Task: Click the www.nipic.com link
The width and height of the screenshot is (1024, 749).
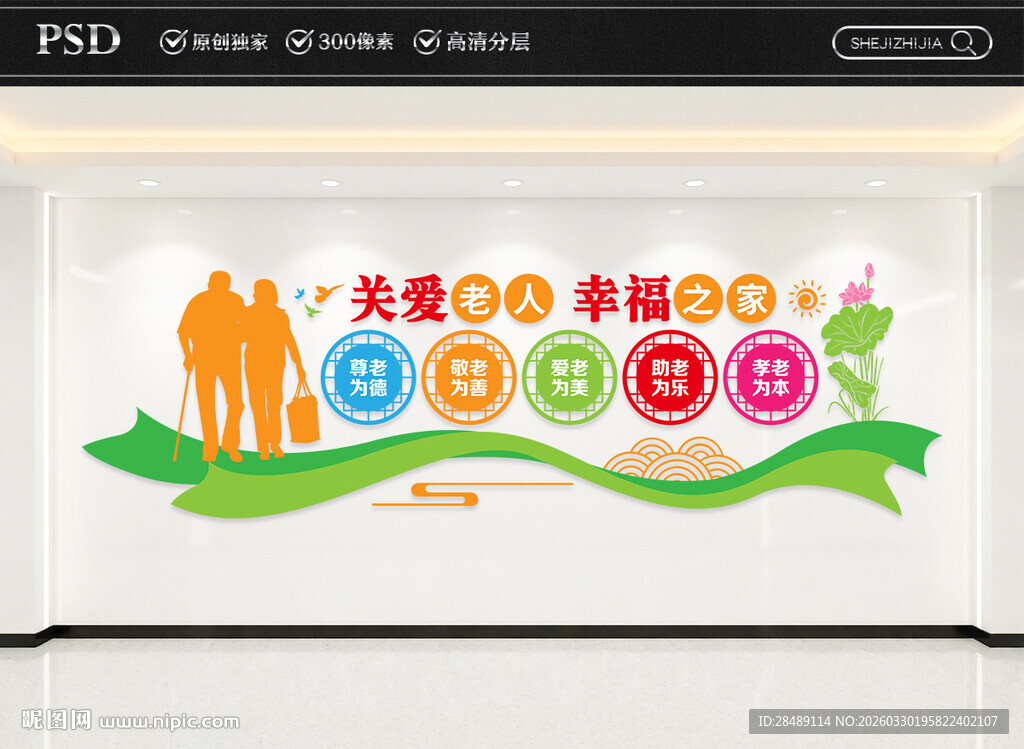Action: coord(169,722)
